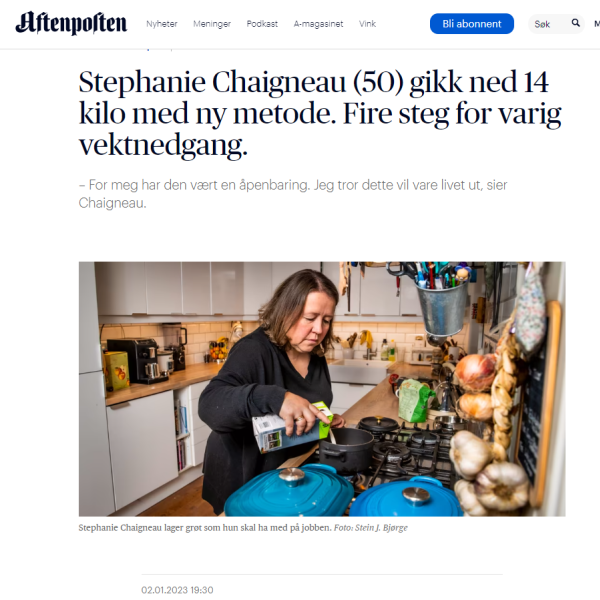Screen dimensions: 600x600
Task: Open the Meninger section
Action: point(212,24)
